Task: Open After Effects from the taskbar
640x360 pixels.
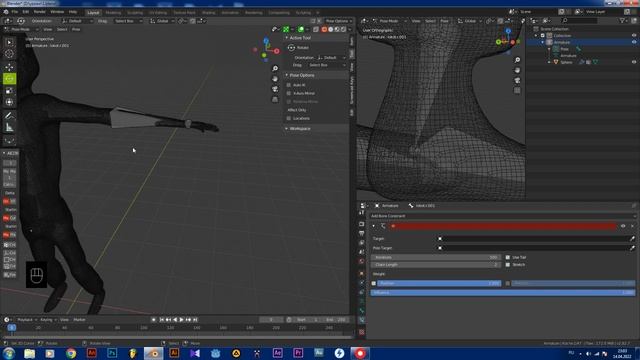Action: [x=278, y=353]
